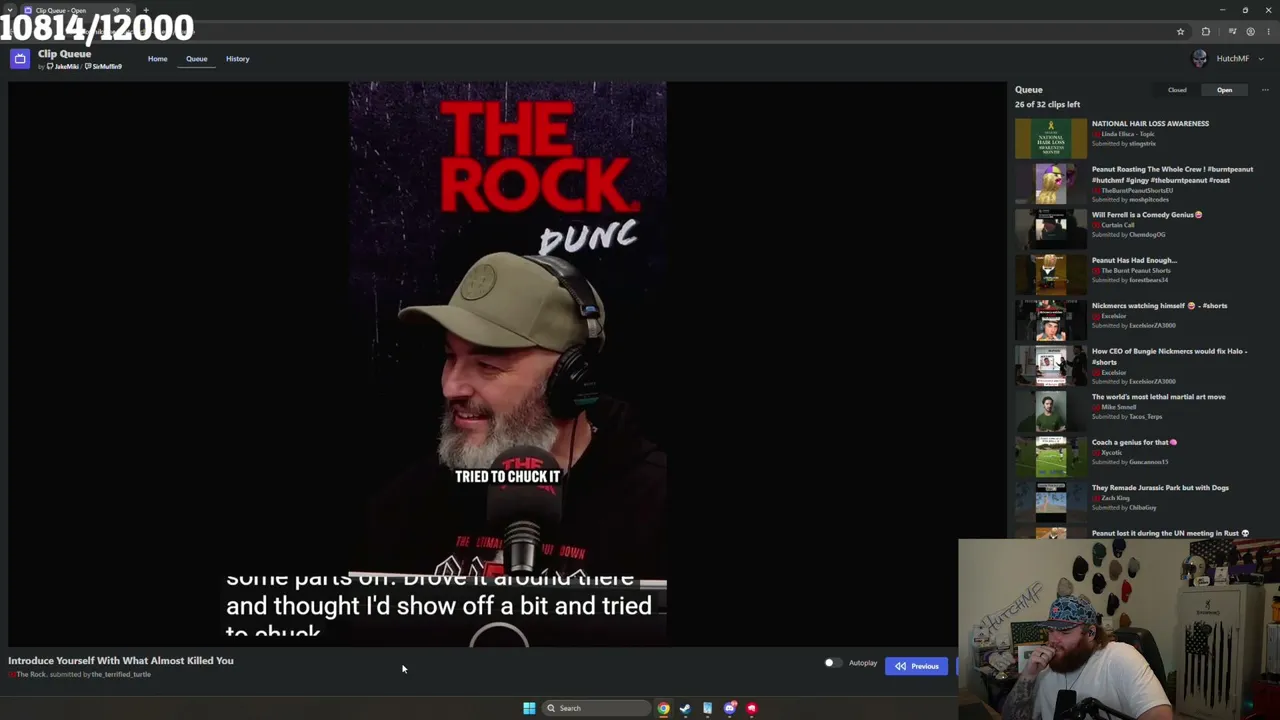
Task: Click the clip title Introduce Yourself With What Almost Killed You
Action: [121, 661]
